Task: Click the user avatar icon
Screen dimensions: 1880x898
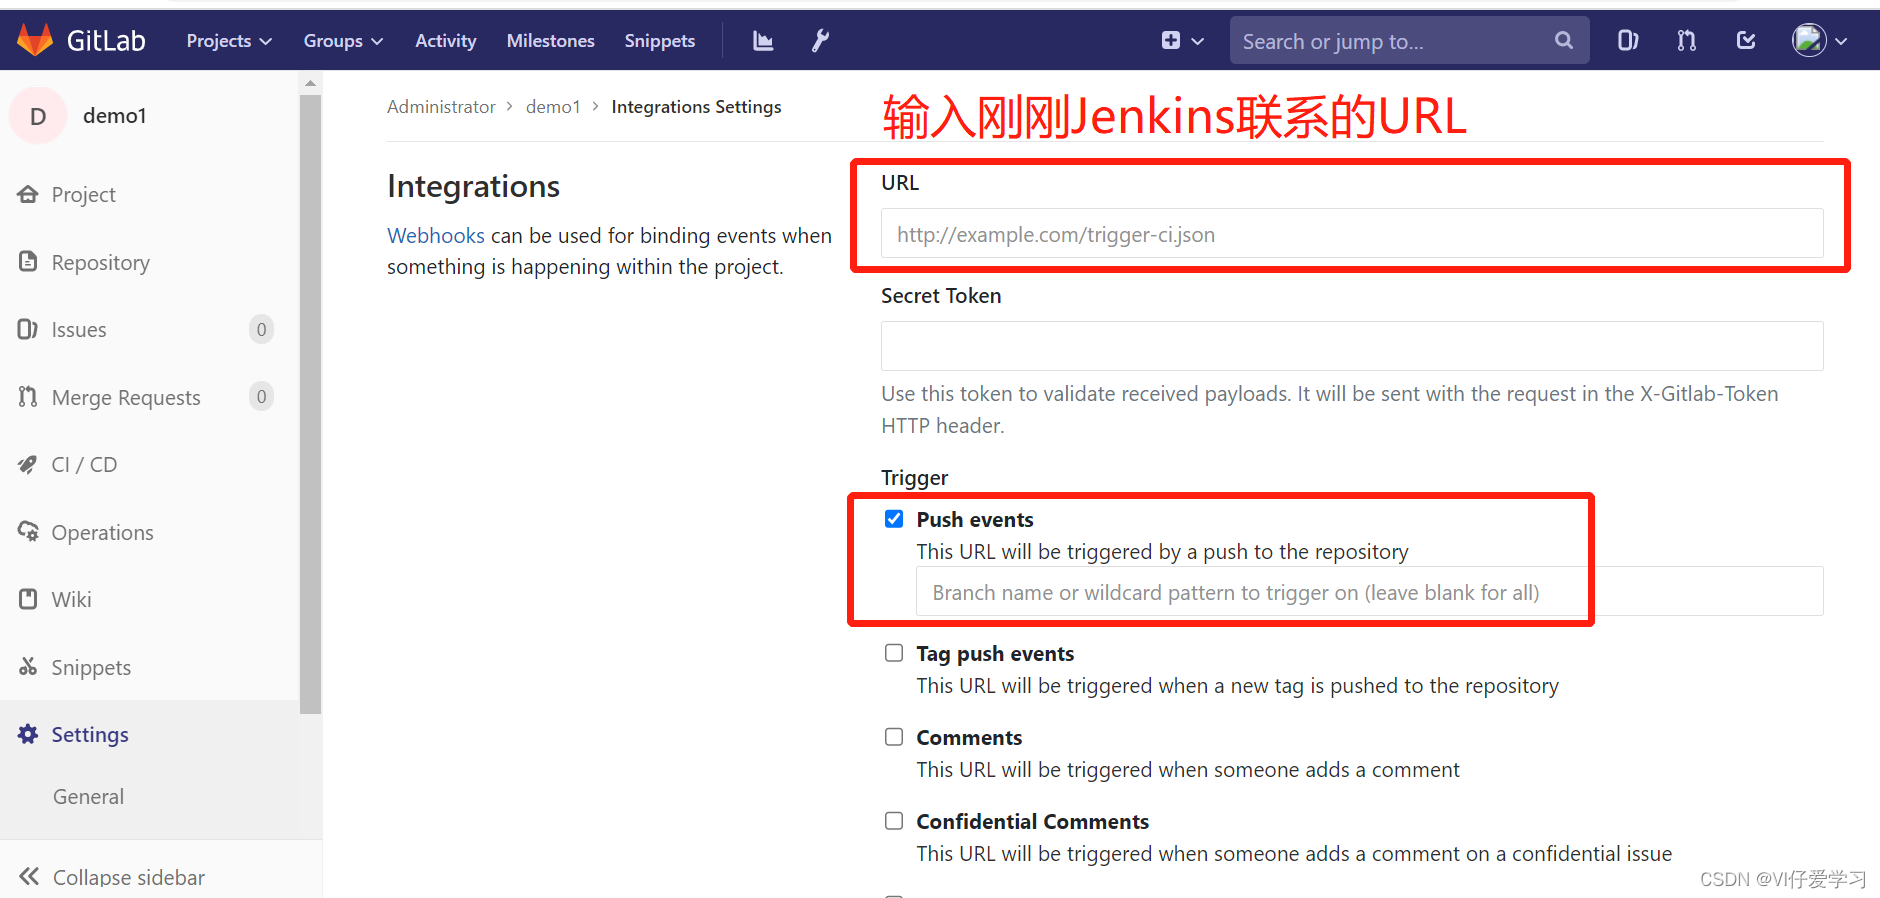Action: (1809, 40)
